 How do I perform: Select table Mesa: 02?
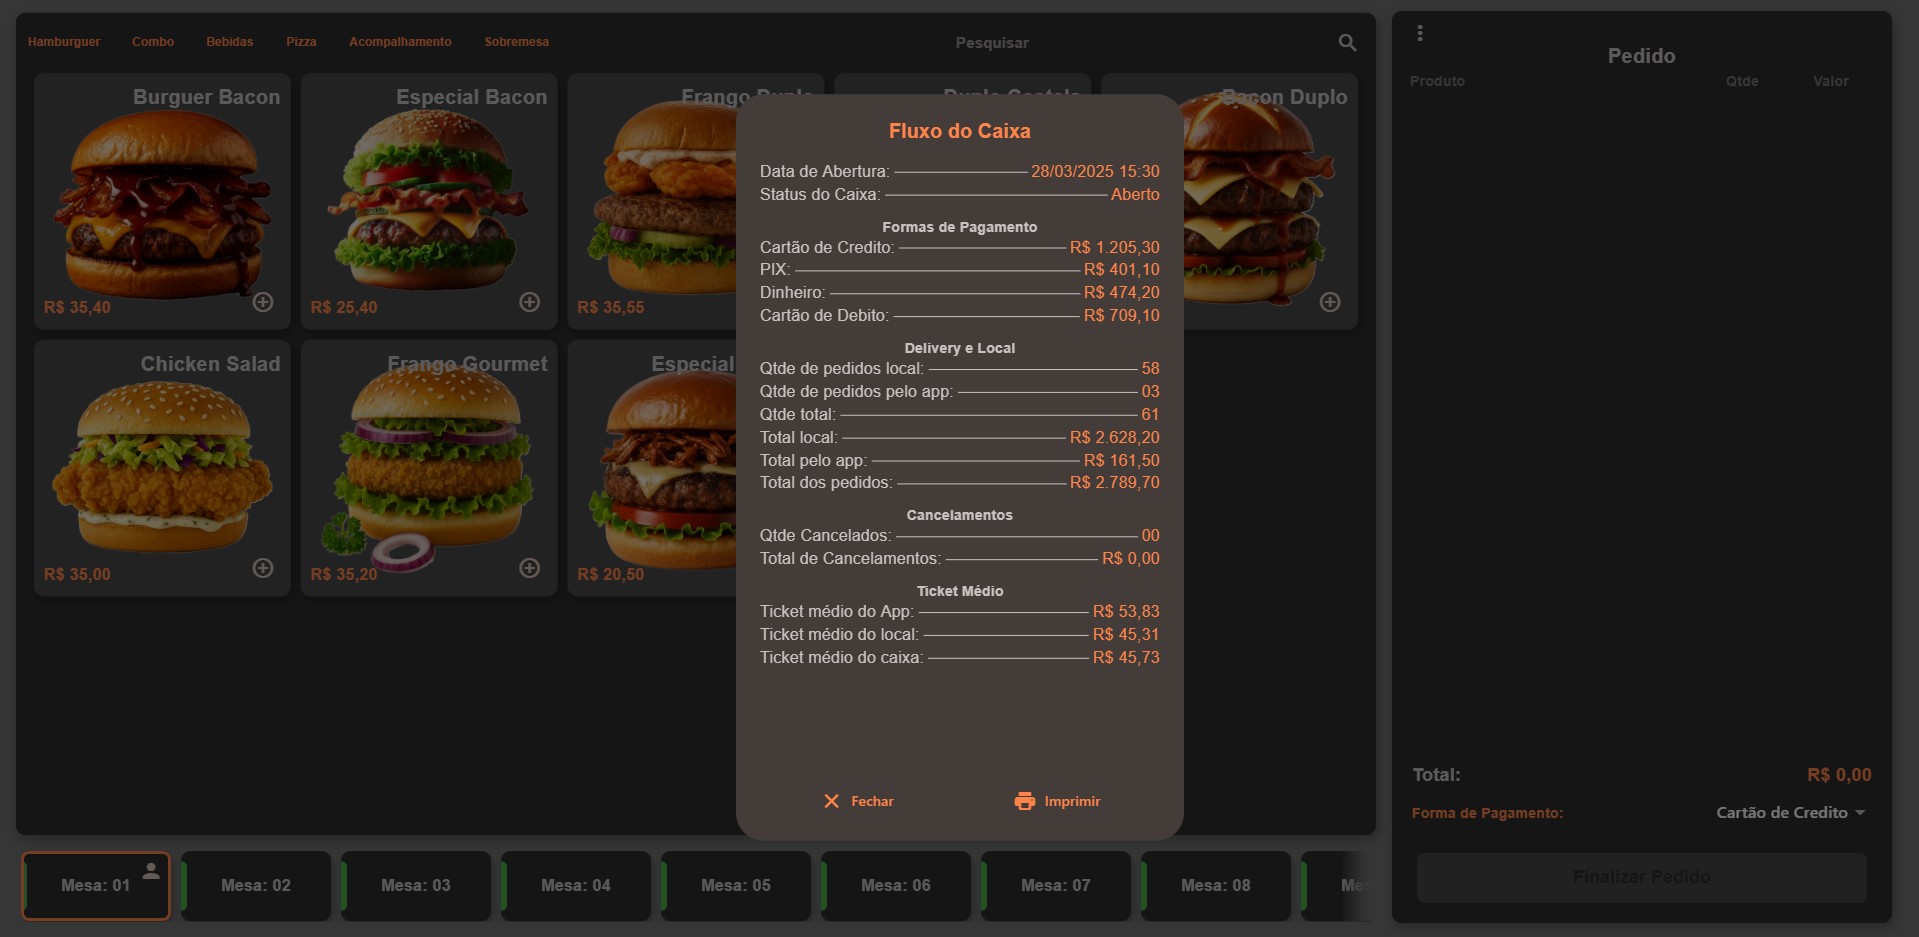pos(256,885)
